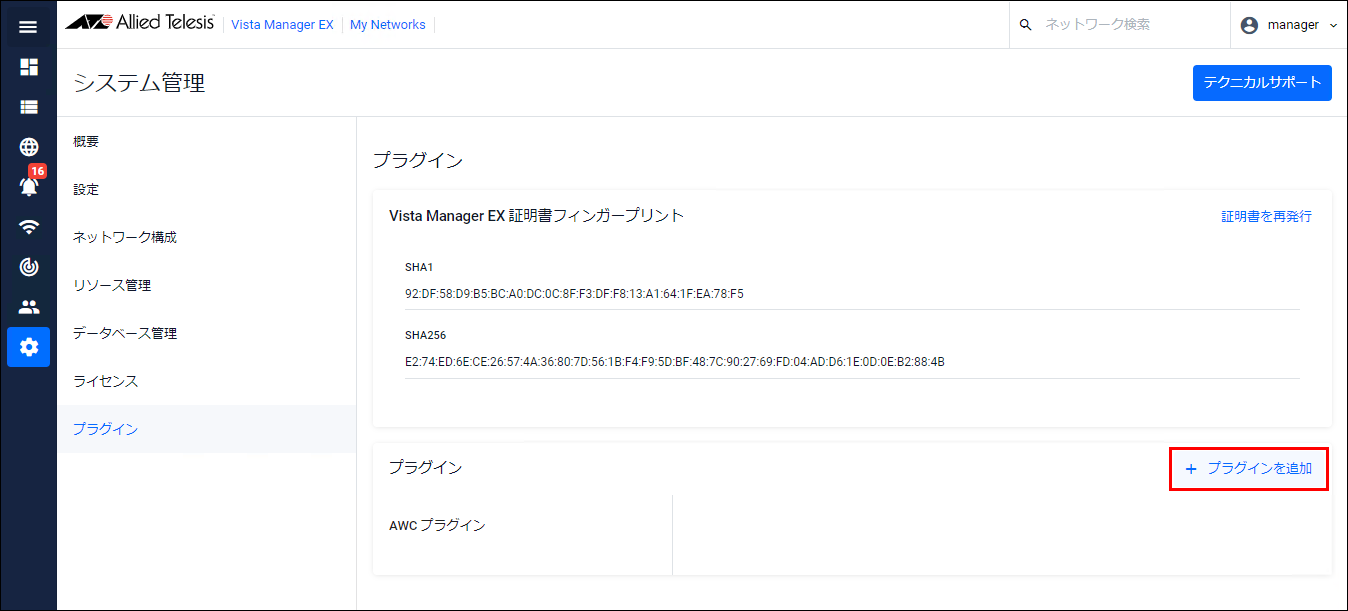Go to ライセンス section

105,382
